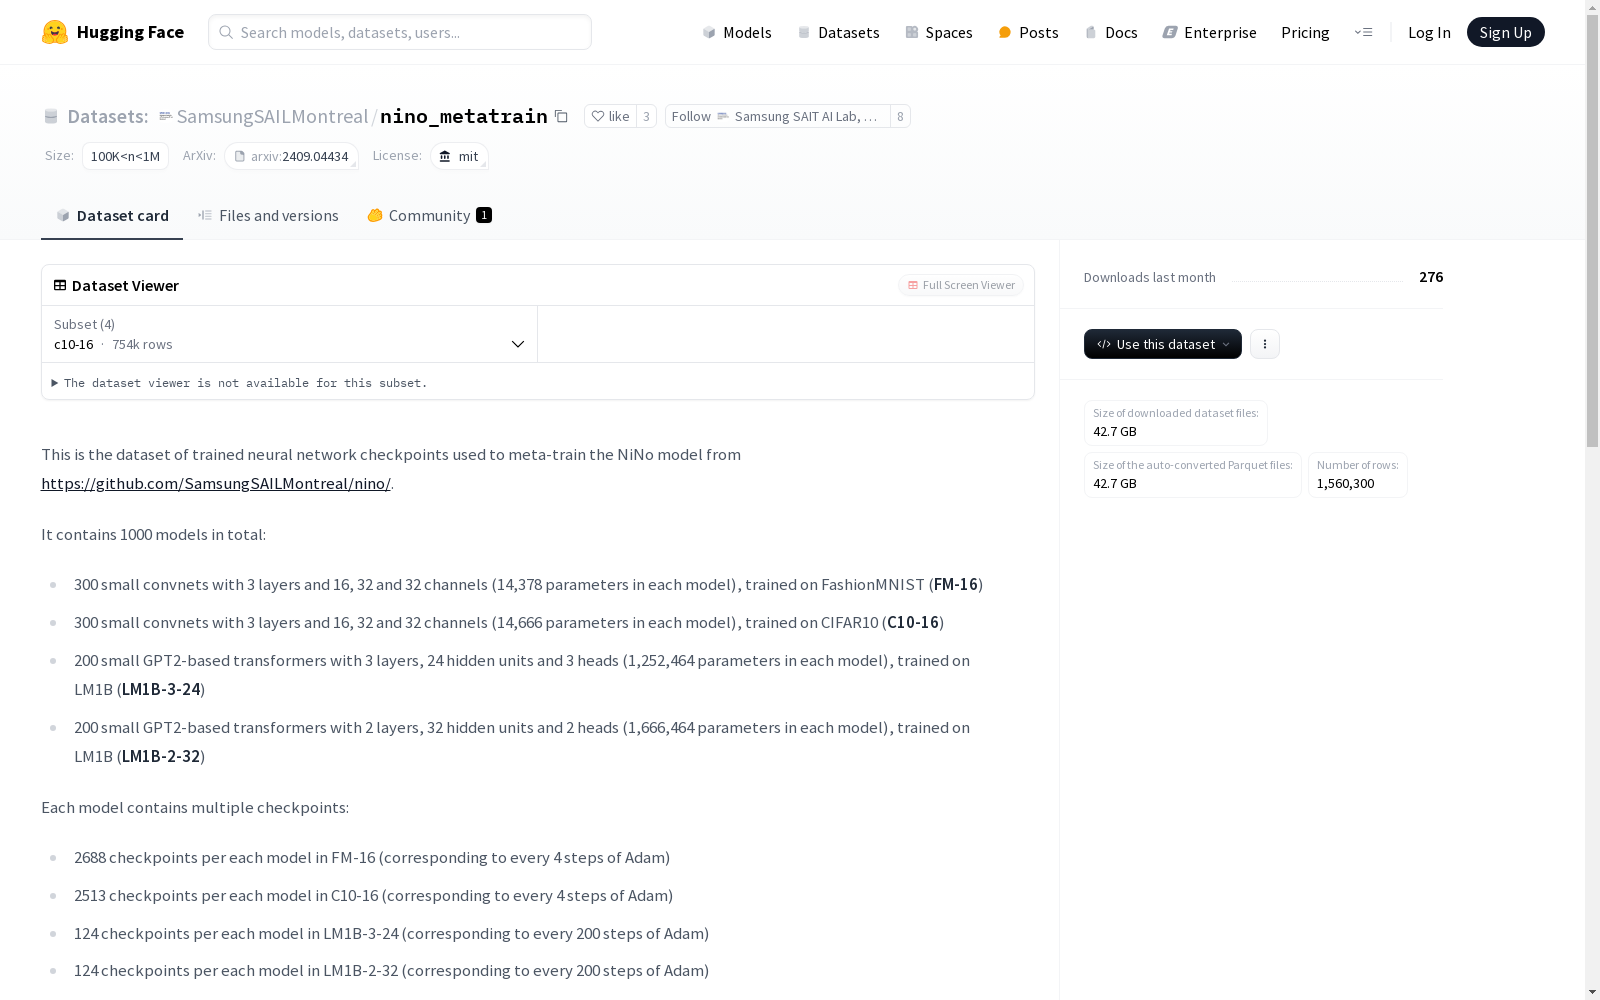Click the follower count 8
1600x1000 pixels.
pyautogui.click(x=900, y=116)
